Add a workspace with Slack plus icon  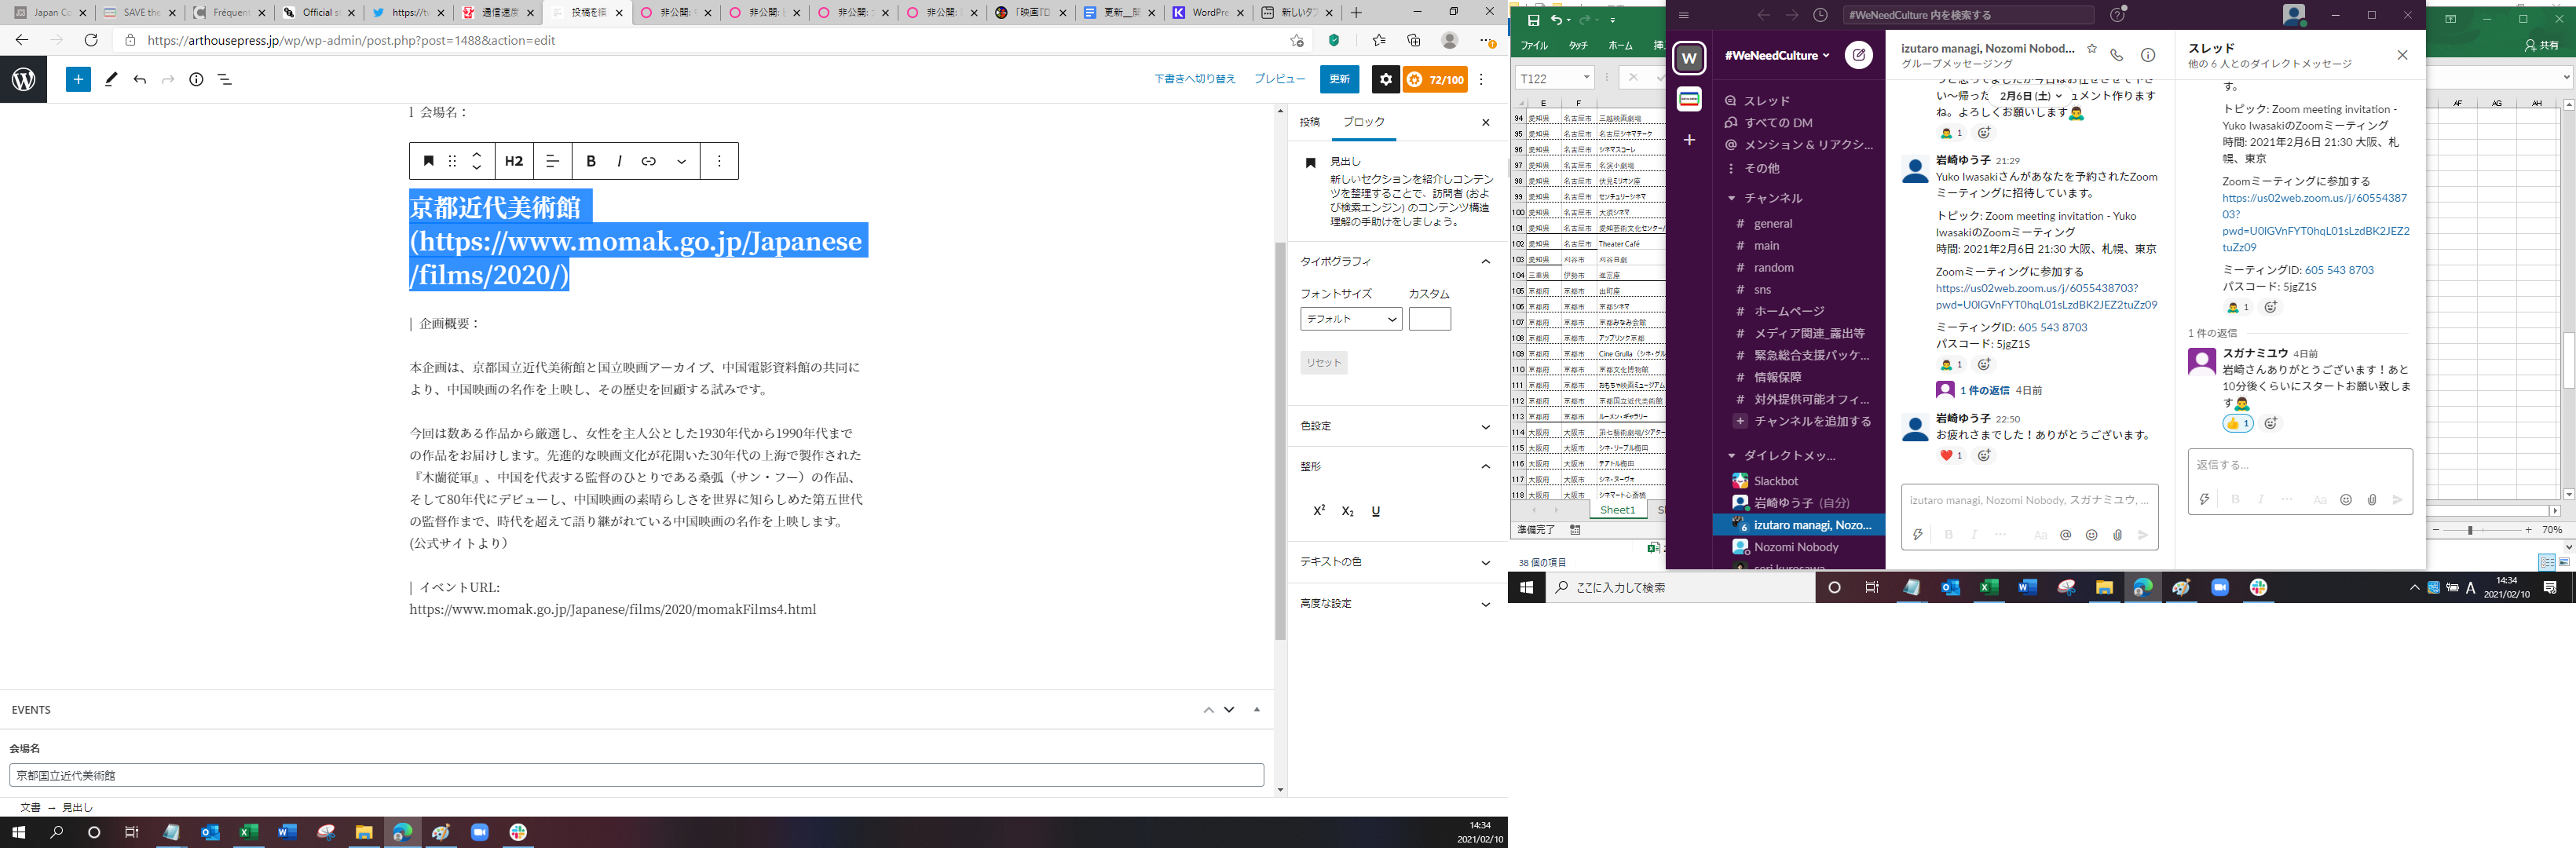pos(1689,140)
